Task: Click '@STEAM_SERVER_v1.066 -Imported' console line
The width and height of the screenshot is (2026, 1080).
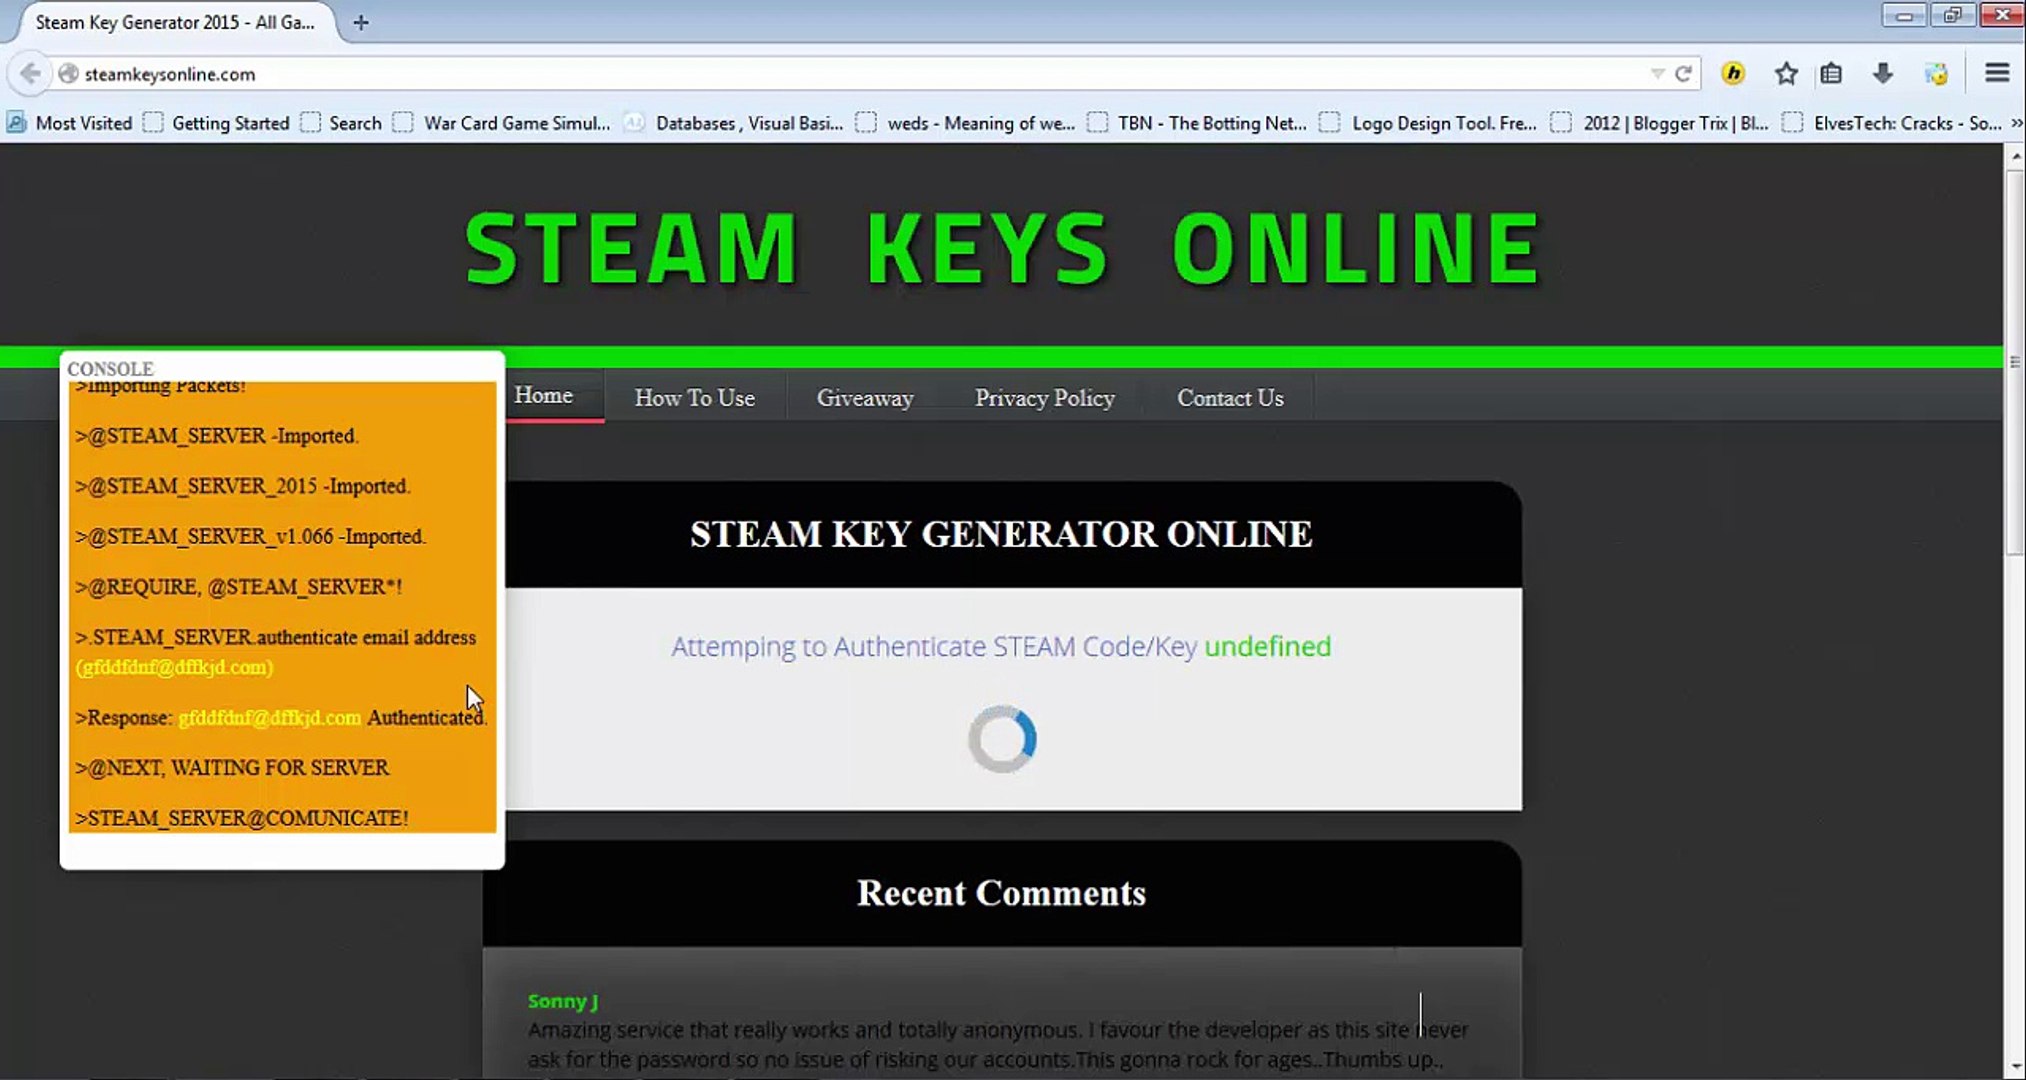Action: click(250, 537)
